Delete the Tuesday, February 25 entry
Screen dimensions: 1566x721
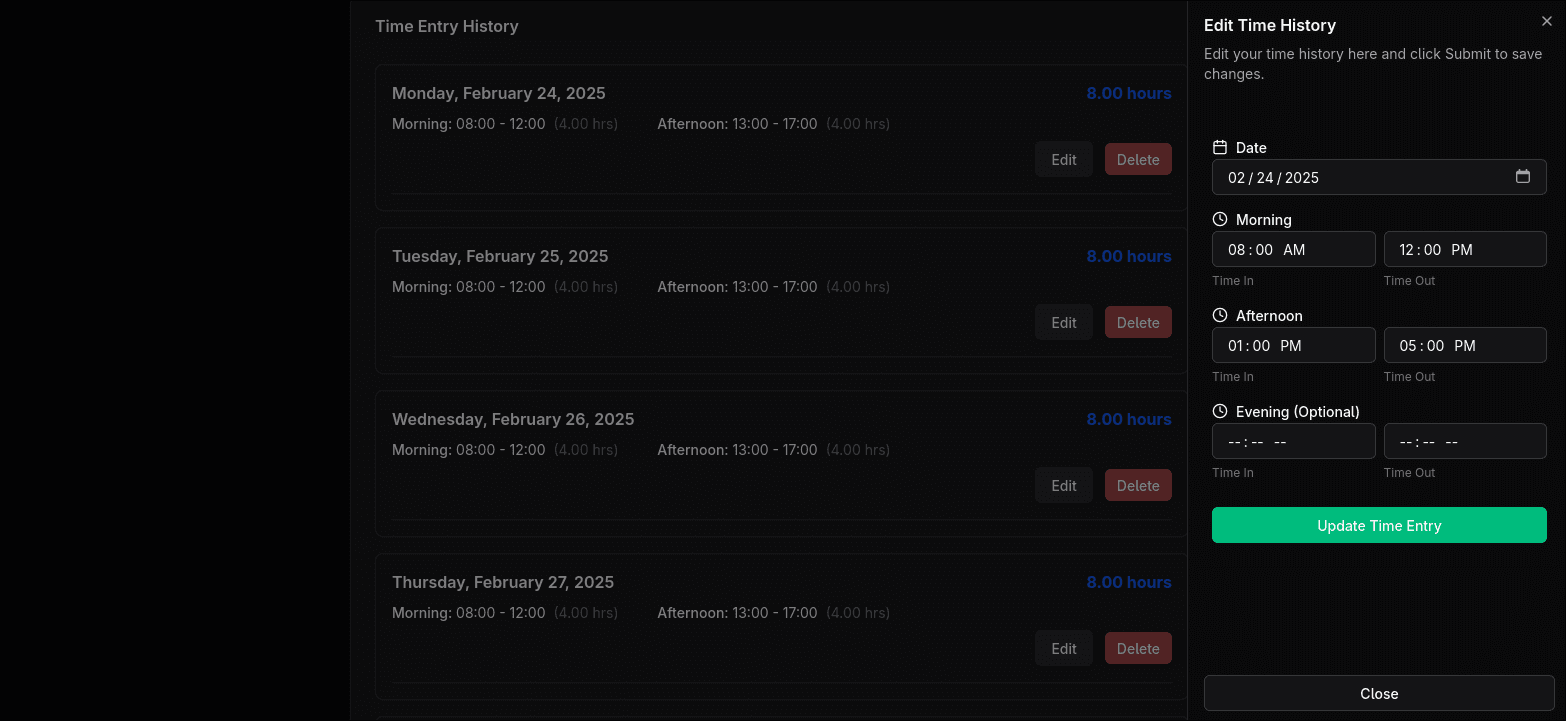[1137, 321]
